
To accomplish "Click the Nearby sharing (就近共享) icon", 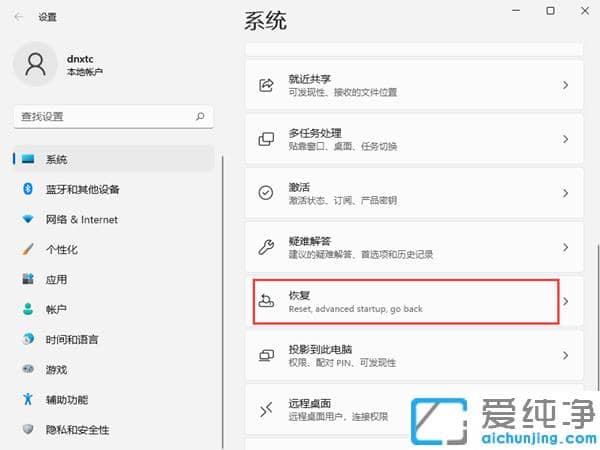I will tap(266, 85).
